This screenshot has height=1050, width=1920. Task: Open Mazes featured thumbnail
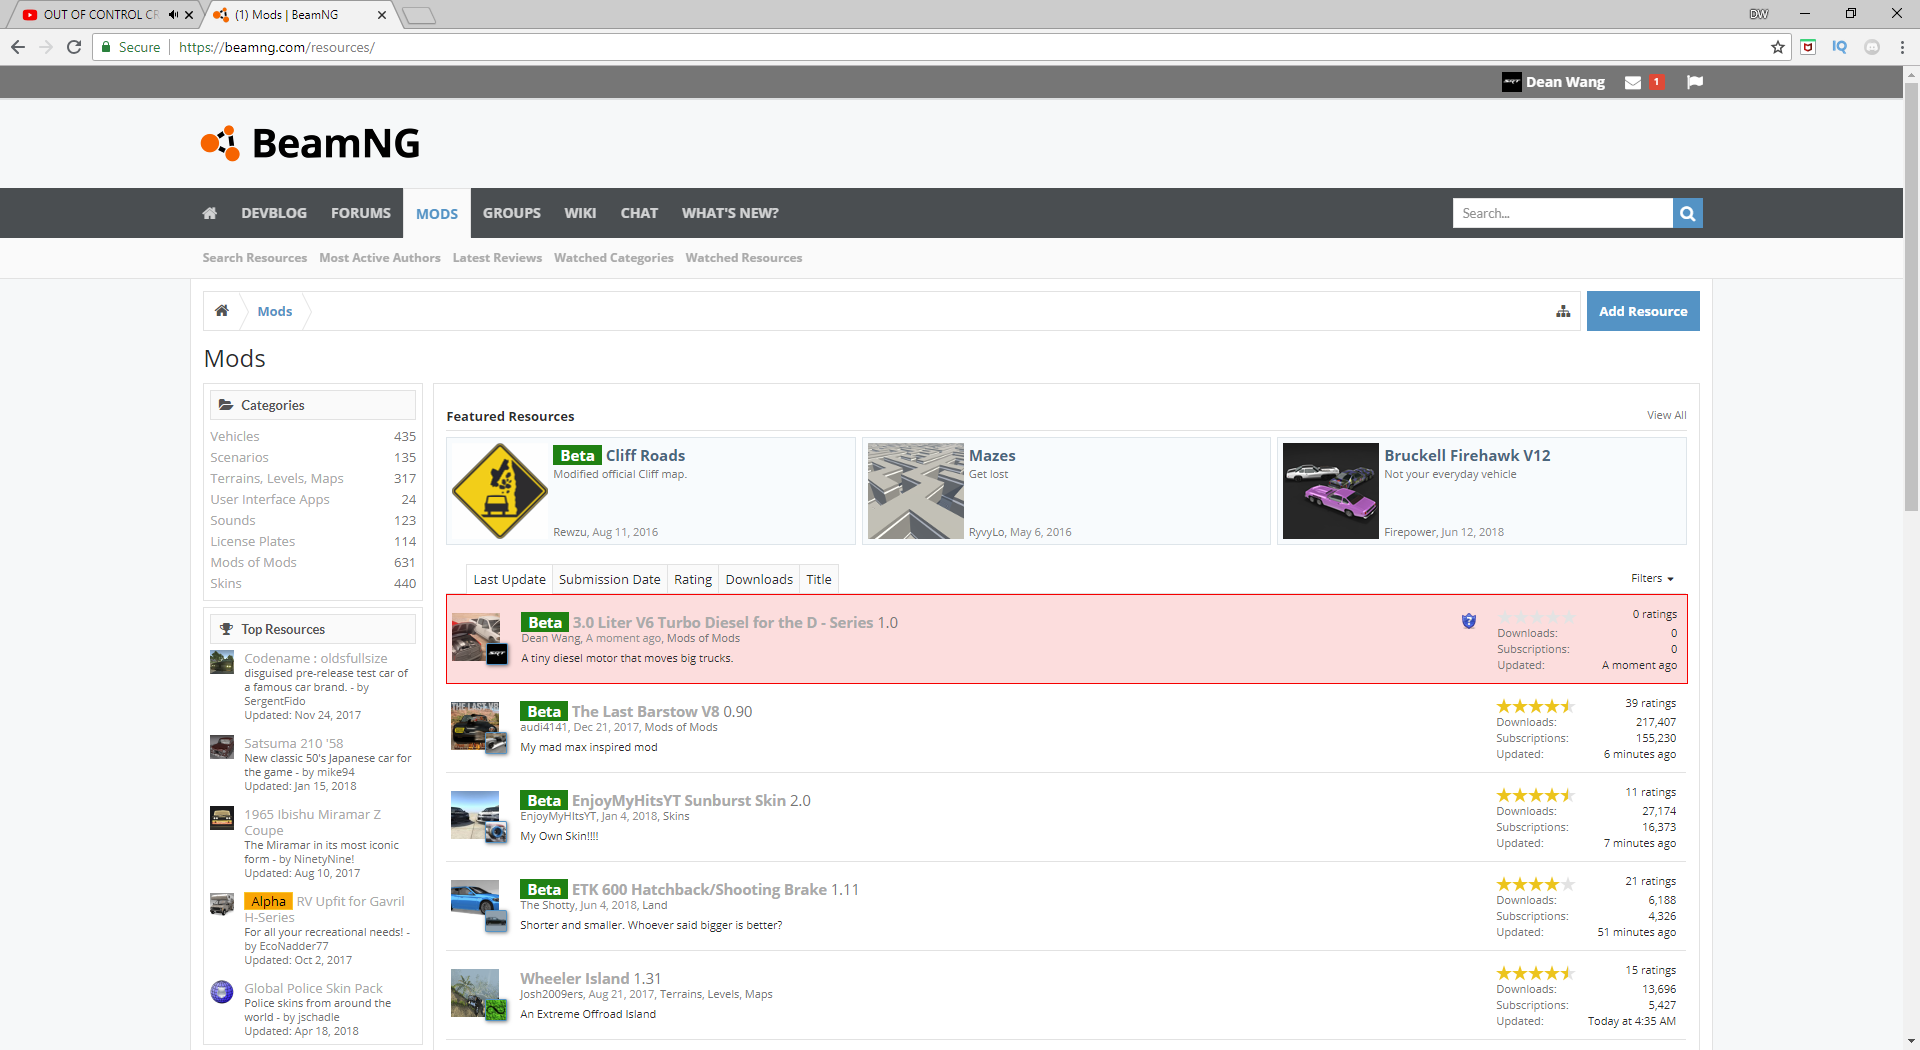point(915,491)
